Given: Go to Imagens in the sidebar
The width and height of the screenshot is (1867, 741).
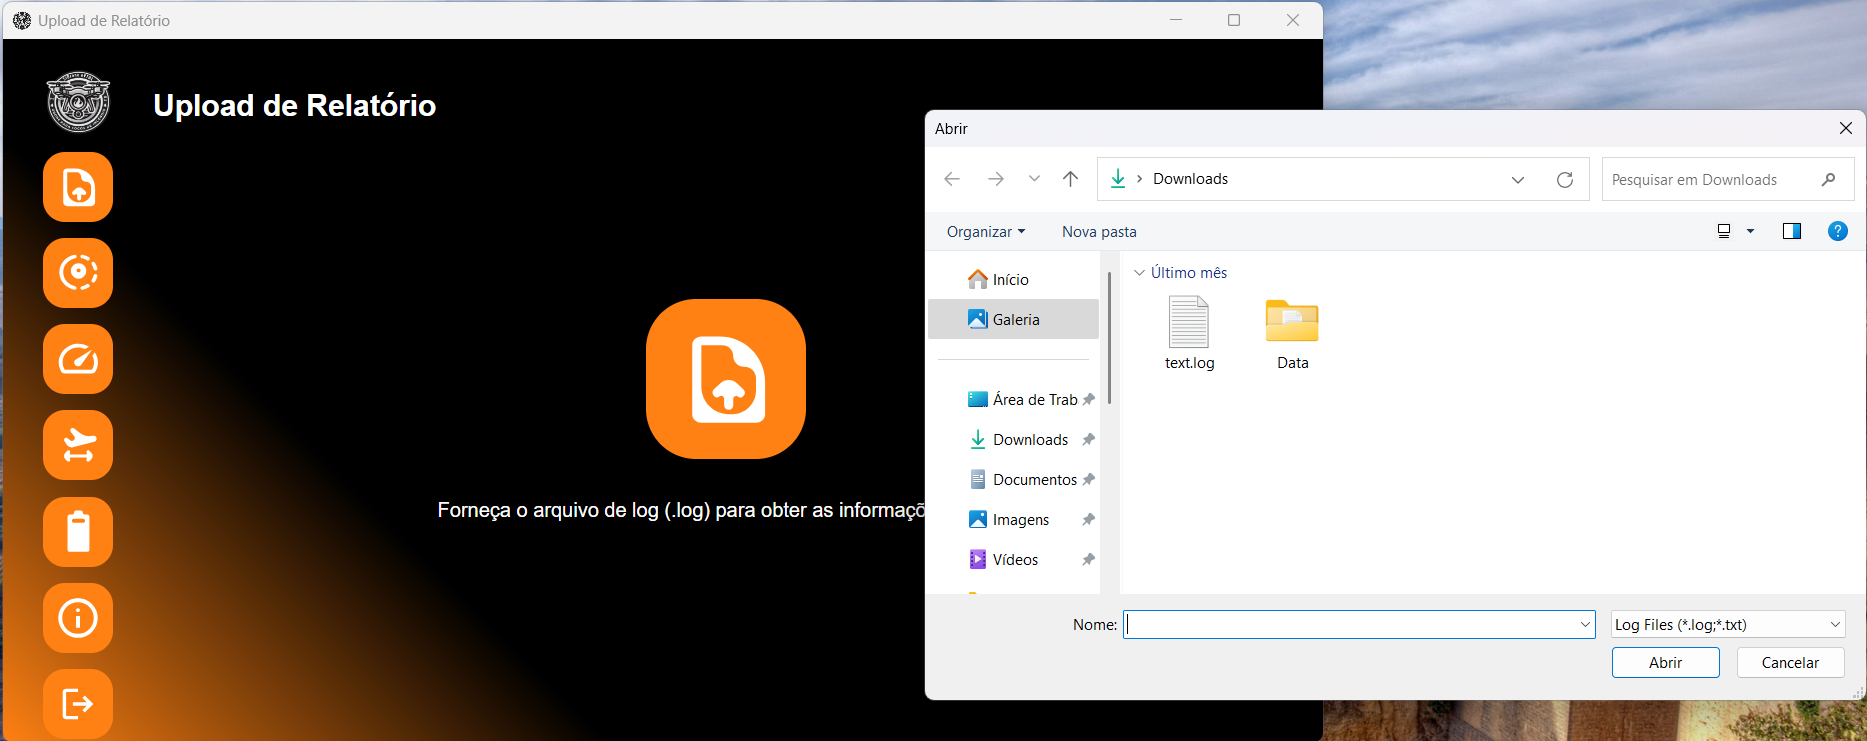Looking at the screenshot, I should [x=1020, y=520].
